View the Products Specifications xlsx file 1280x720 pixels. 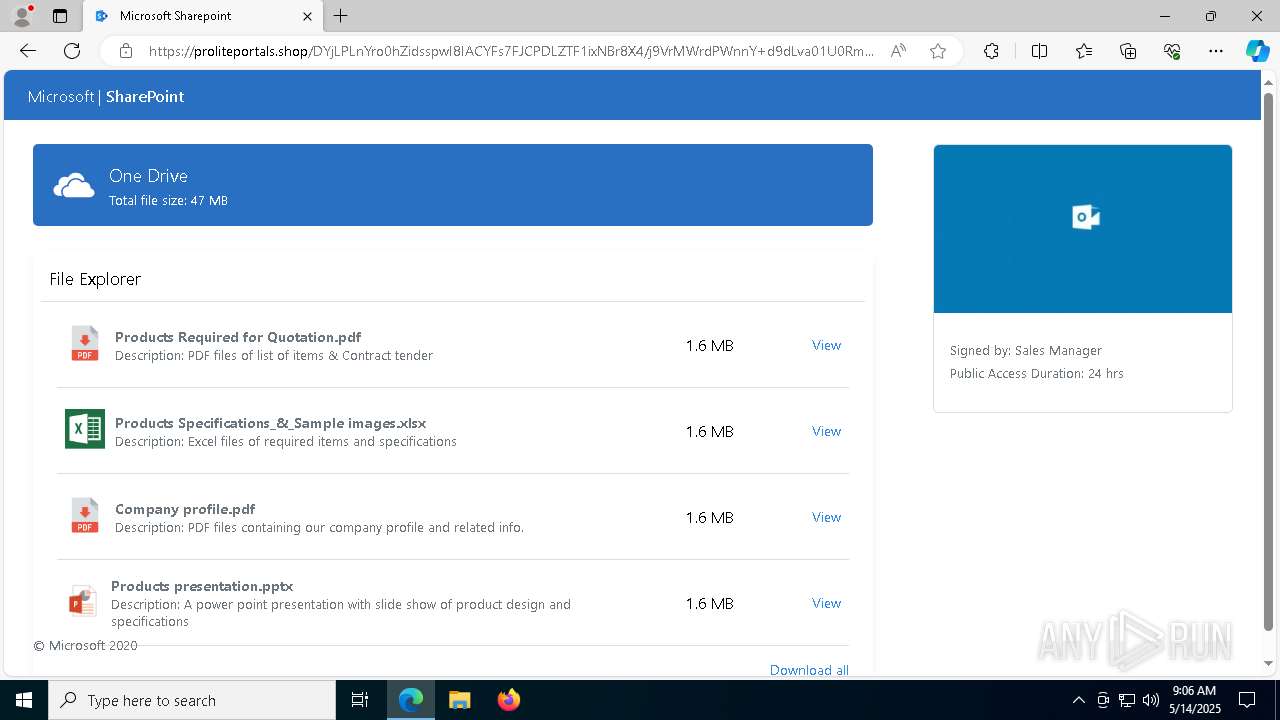(x=826, y=431)
